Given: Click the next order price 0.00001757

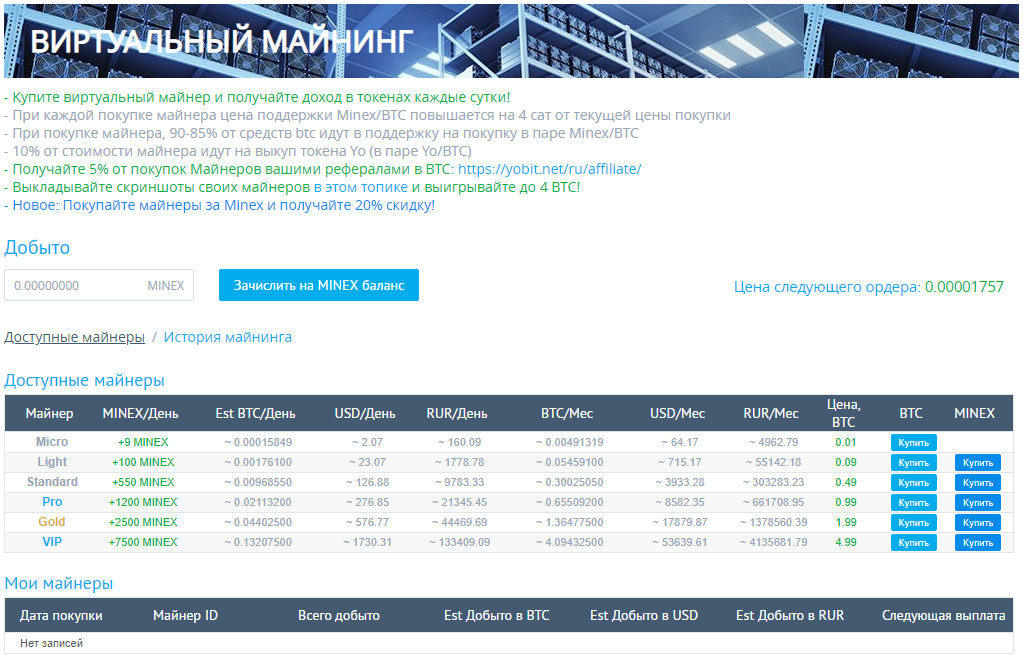Looking at the screenshot, I should (x=965, y=287).
